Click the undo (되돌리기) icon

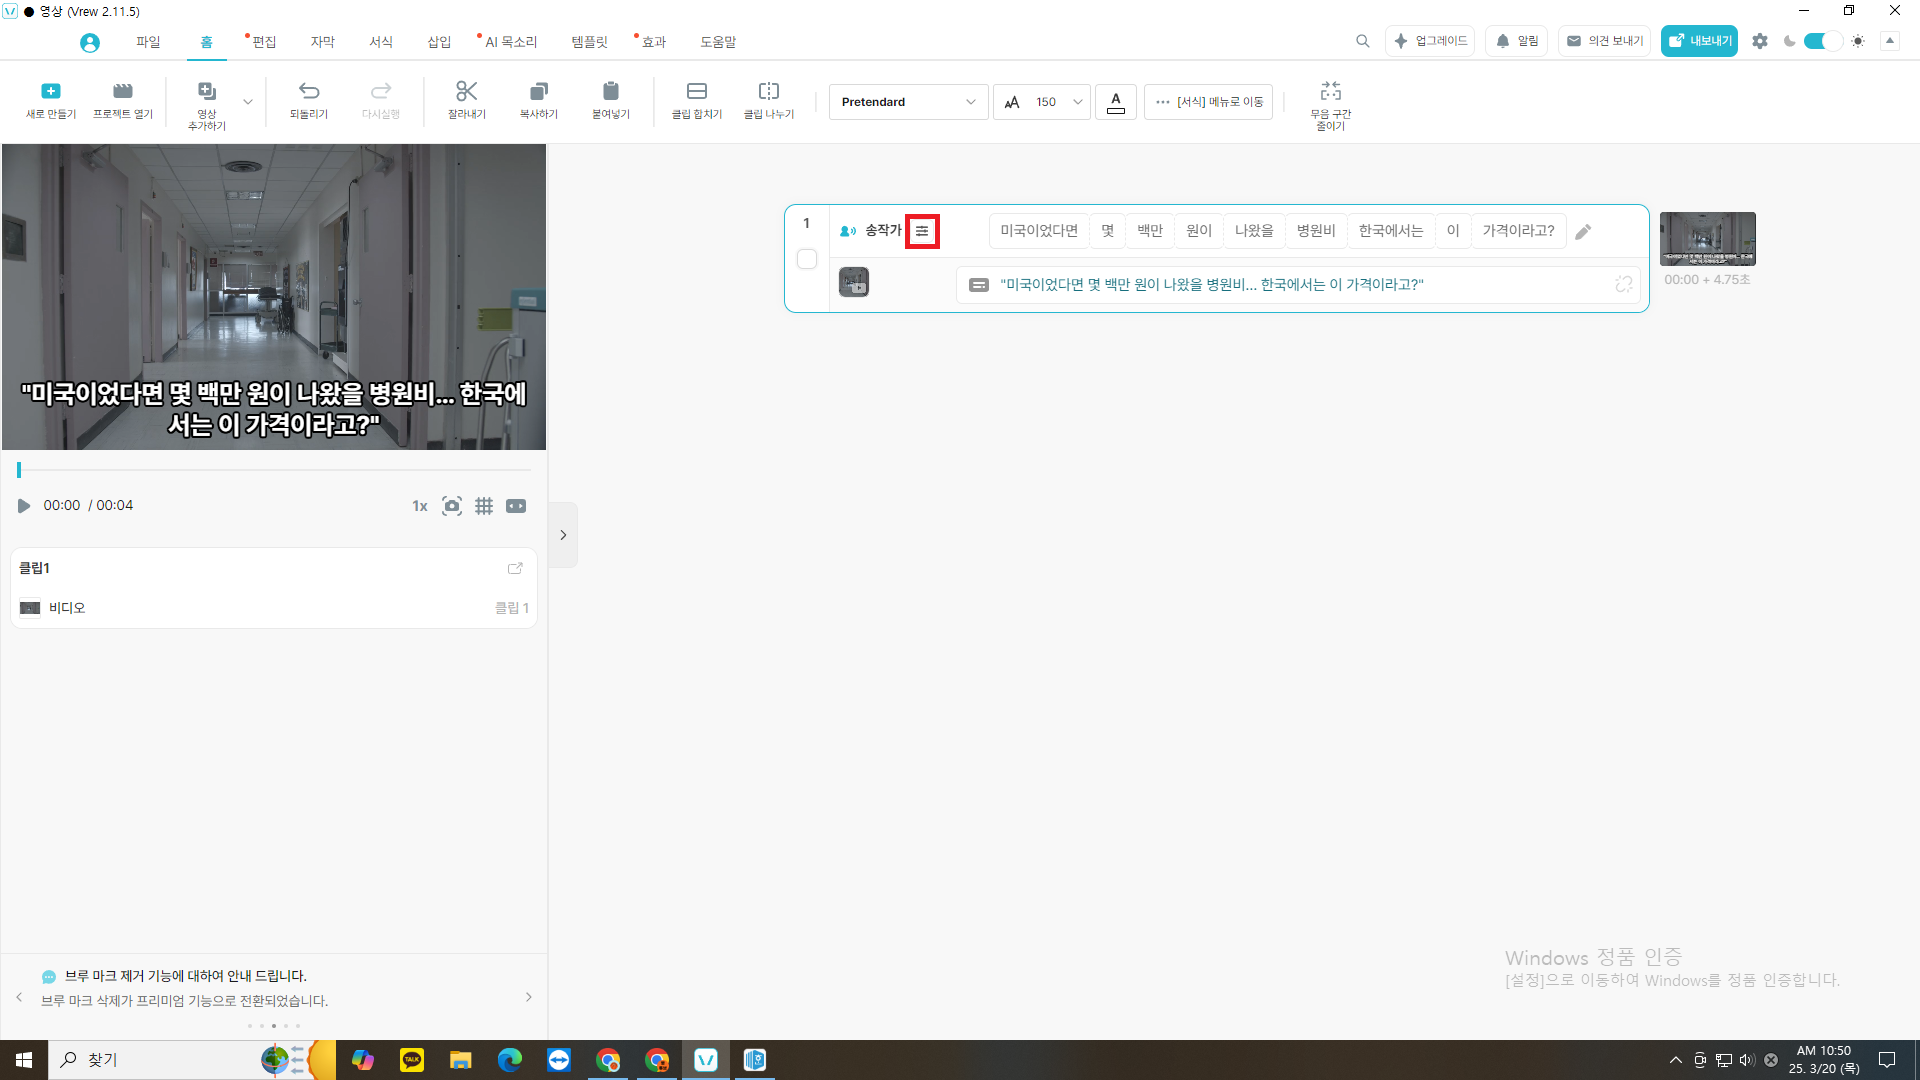pos(309,92)
